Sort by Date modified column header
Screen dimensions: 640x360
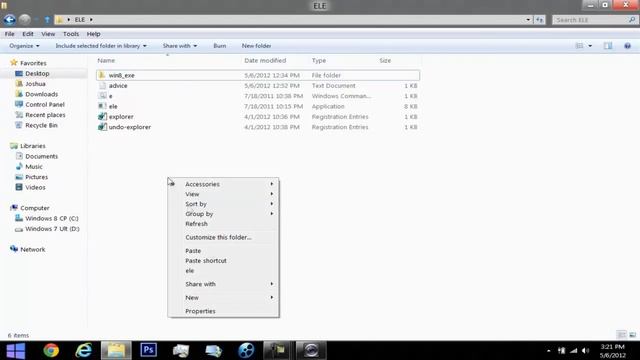(265, 60)
